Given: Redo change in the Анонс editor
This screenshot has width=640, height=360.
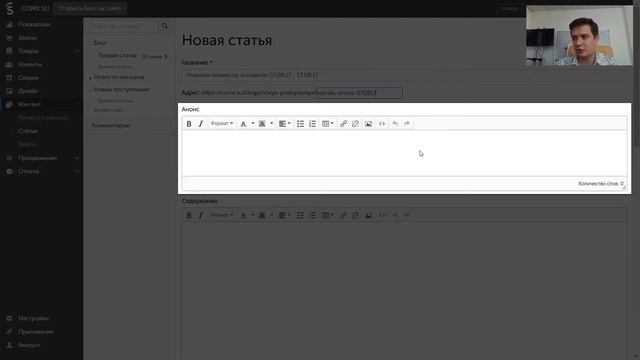Looking at the screenshot, I should 407,124.
